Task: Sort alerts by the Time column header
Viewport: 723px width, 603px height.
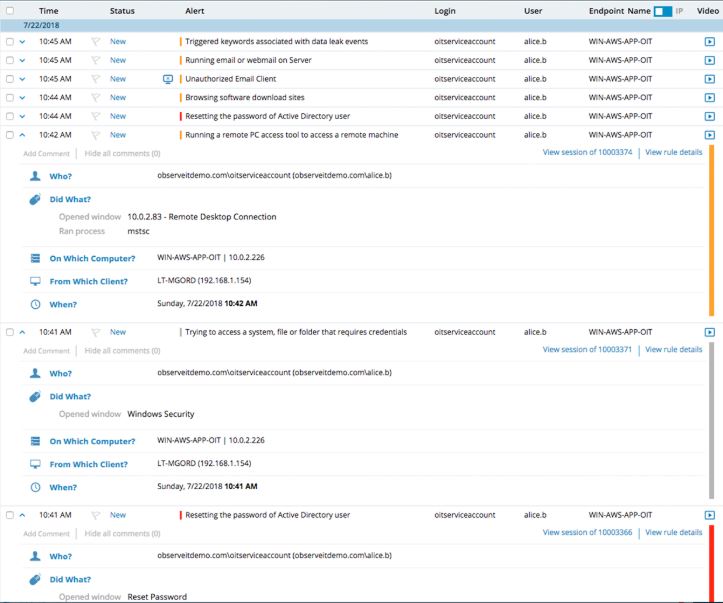Action: pyautogui.click(x=48, y=10)
